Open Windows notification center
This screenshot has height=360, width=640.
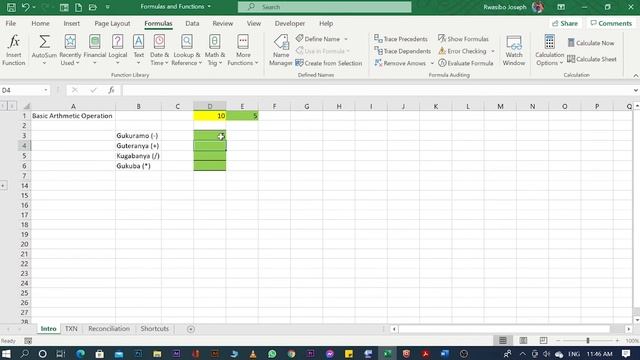[x=626, y=353]
